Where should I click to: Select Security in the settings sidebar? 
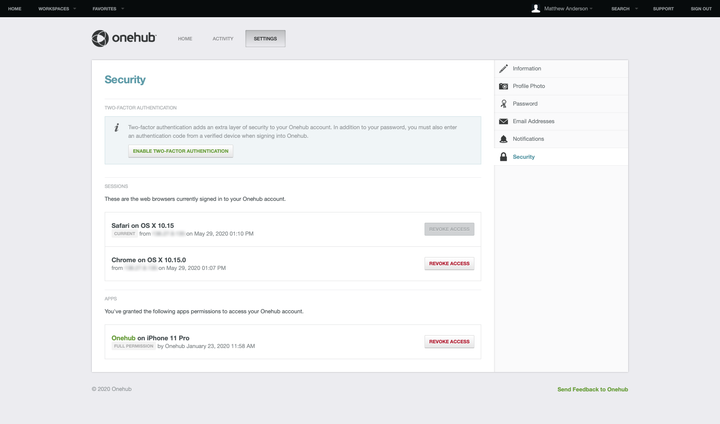(x=561, y=157)
